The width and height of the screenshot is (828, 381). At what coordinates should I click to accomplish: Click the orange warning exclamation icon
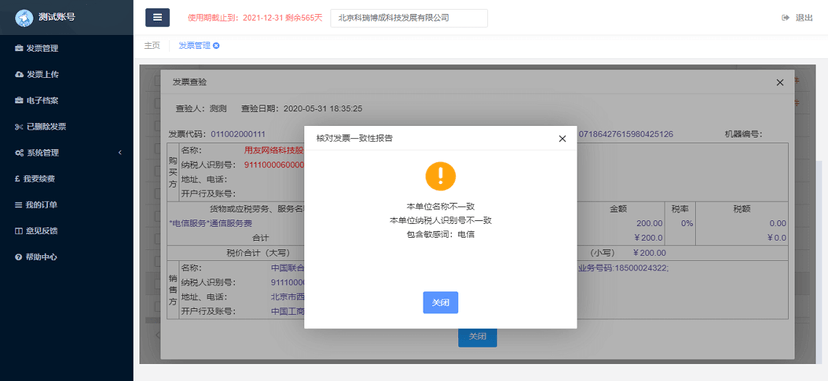(440, 176)
